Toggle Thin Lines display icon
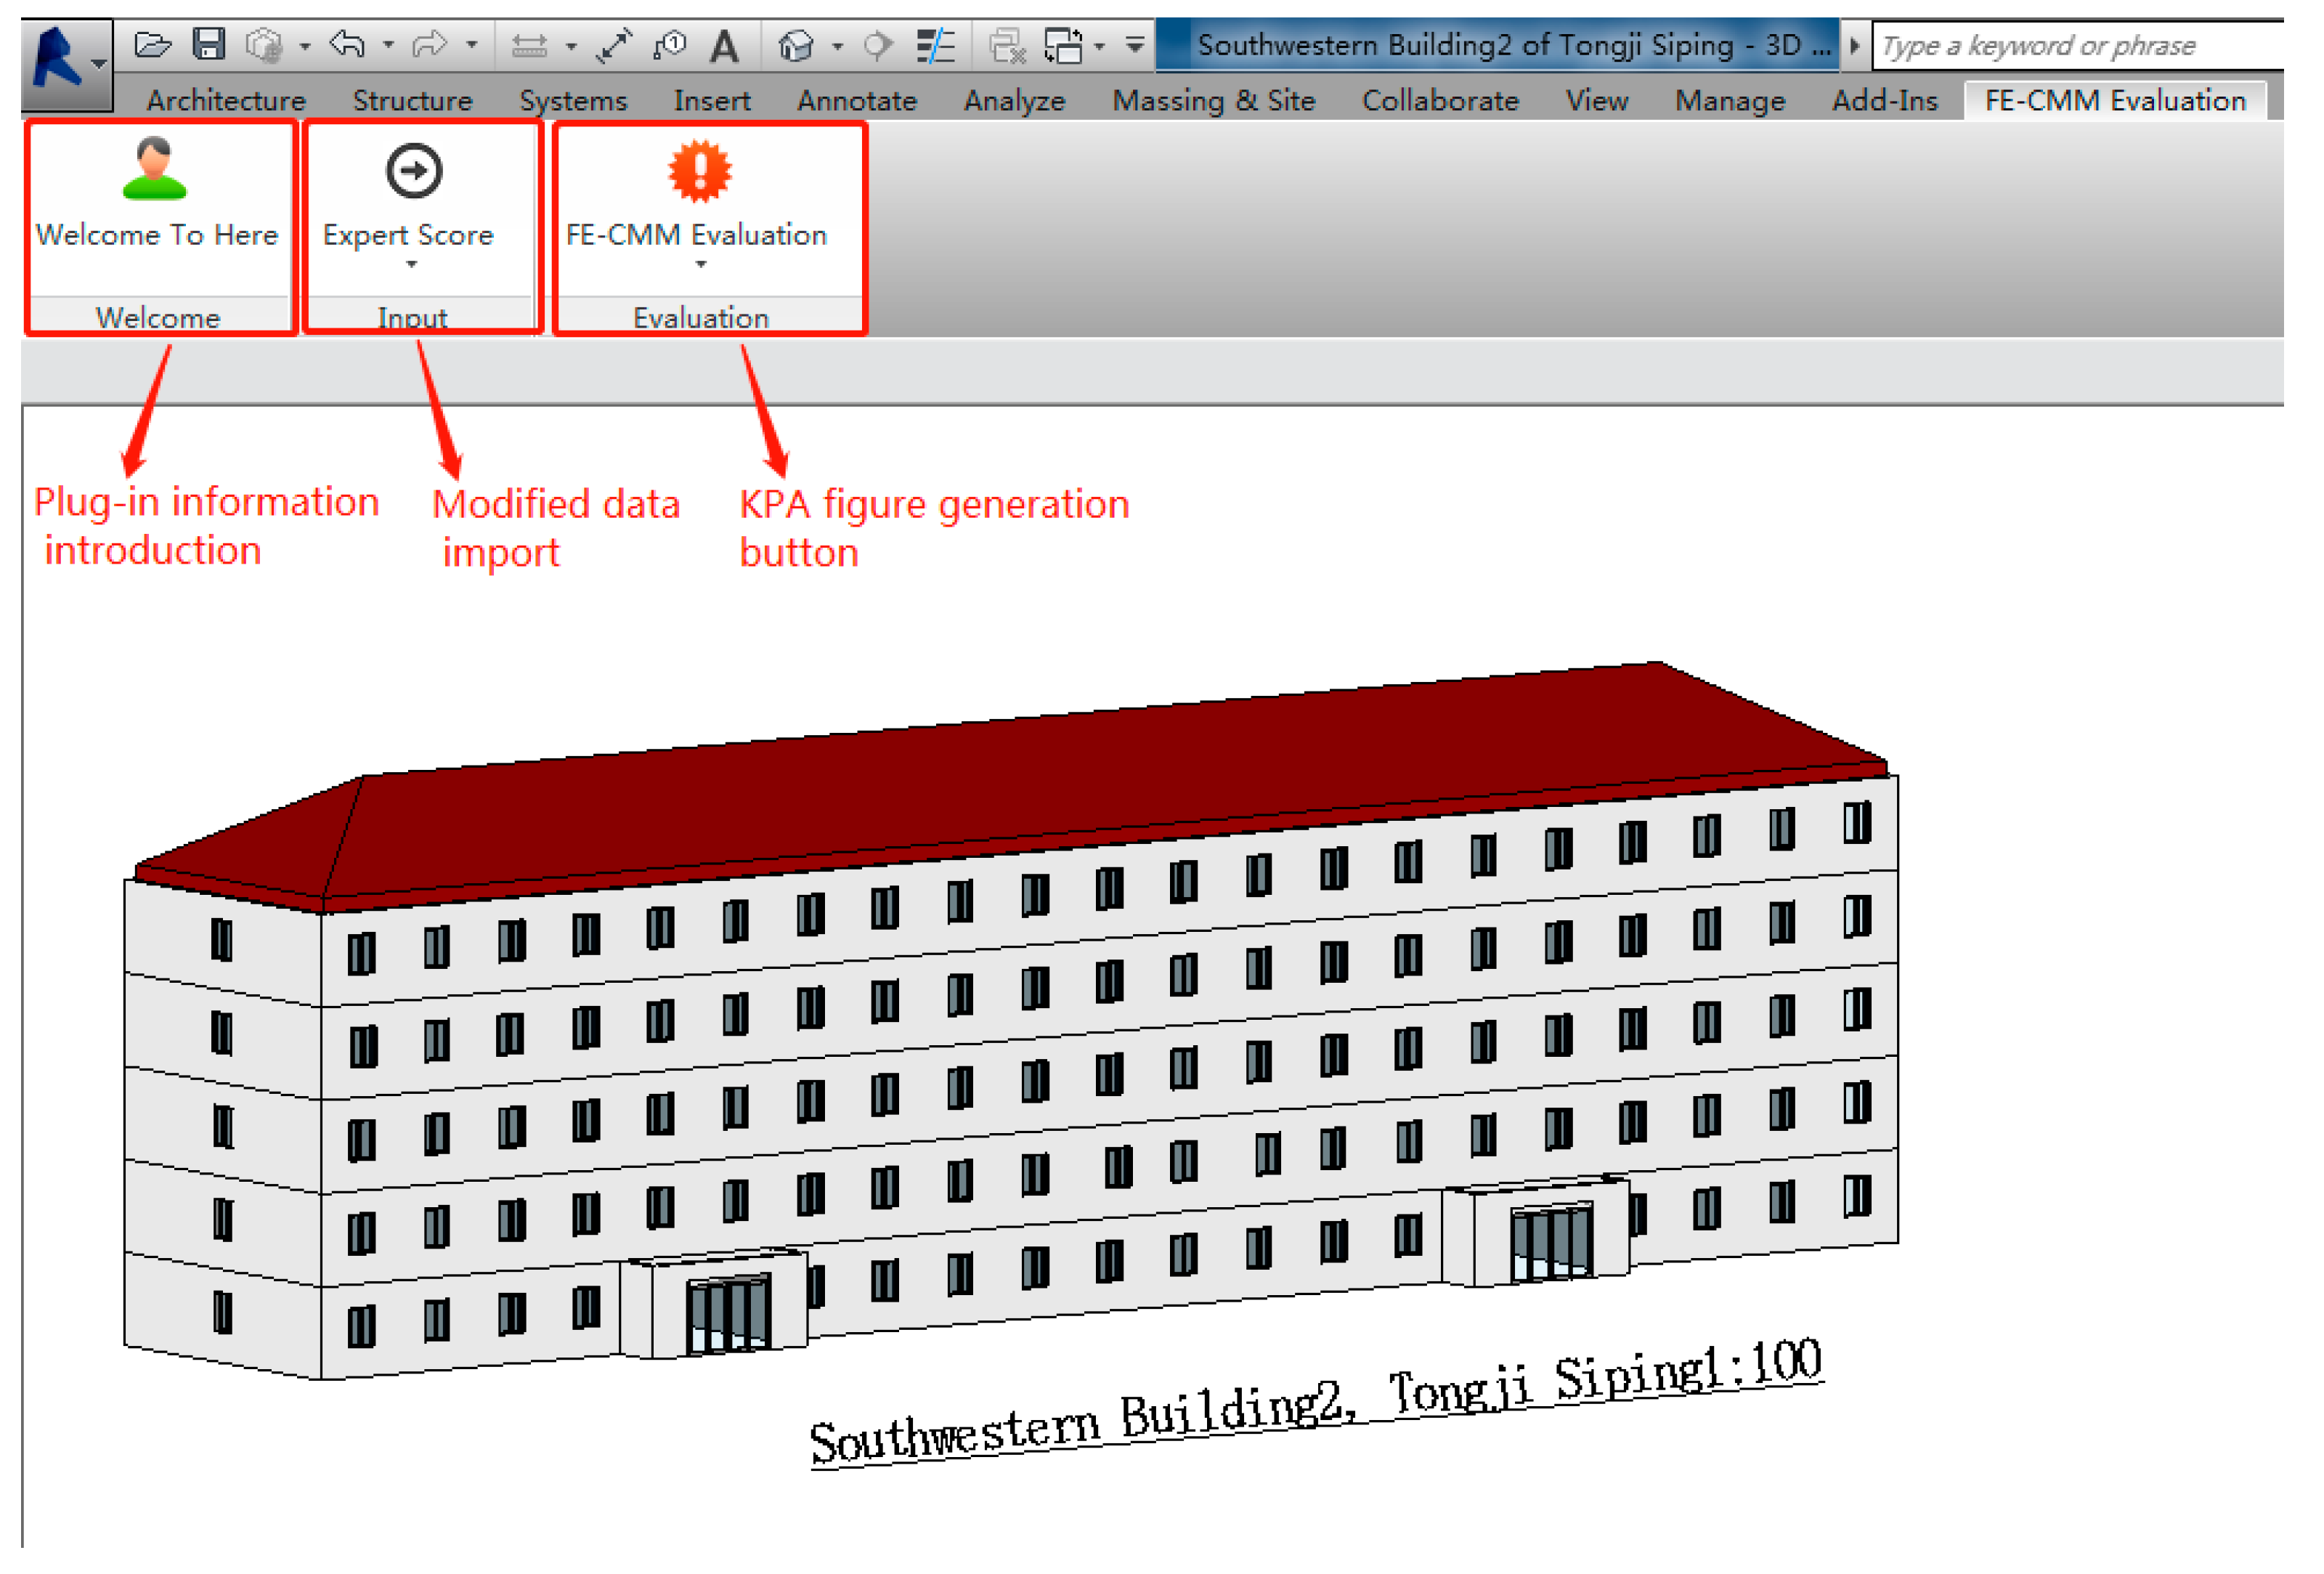The width and height of the screenshot is (2324, 1574). coord(936,46)
